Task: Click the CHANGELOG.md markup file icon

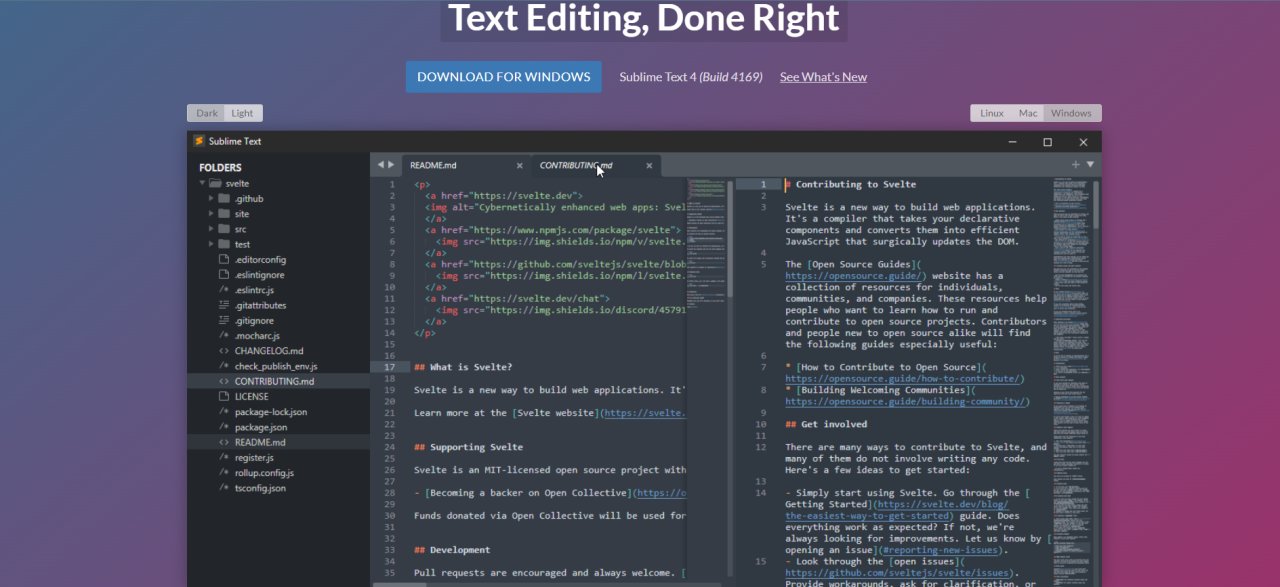Action: 224,351
